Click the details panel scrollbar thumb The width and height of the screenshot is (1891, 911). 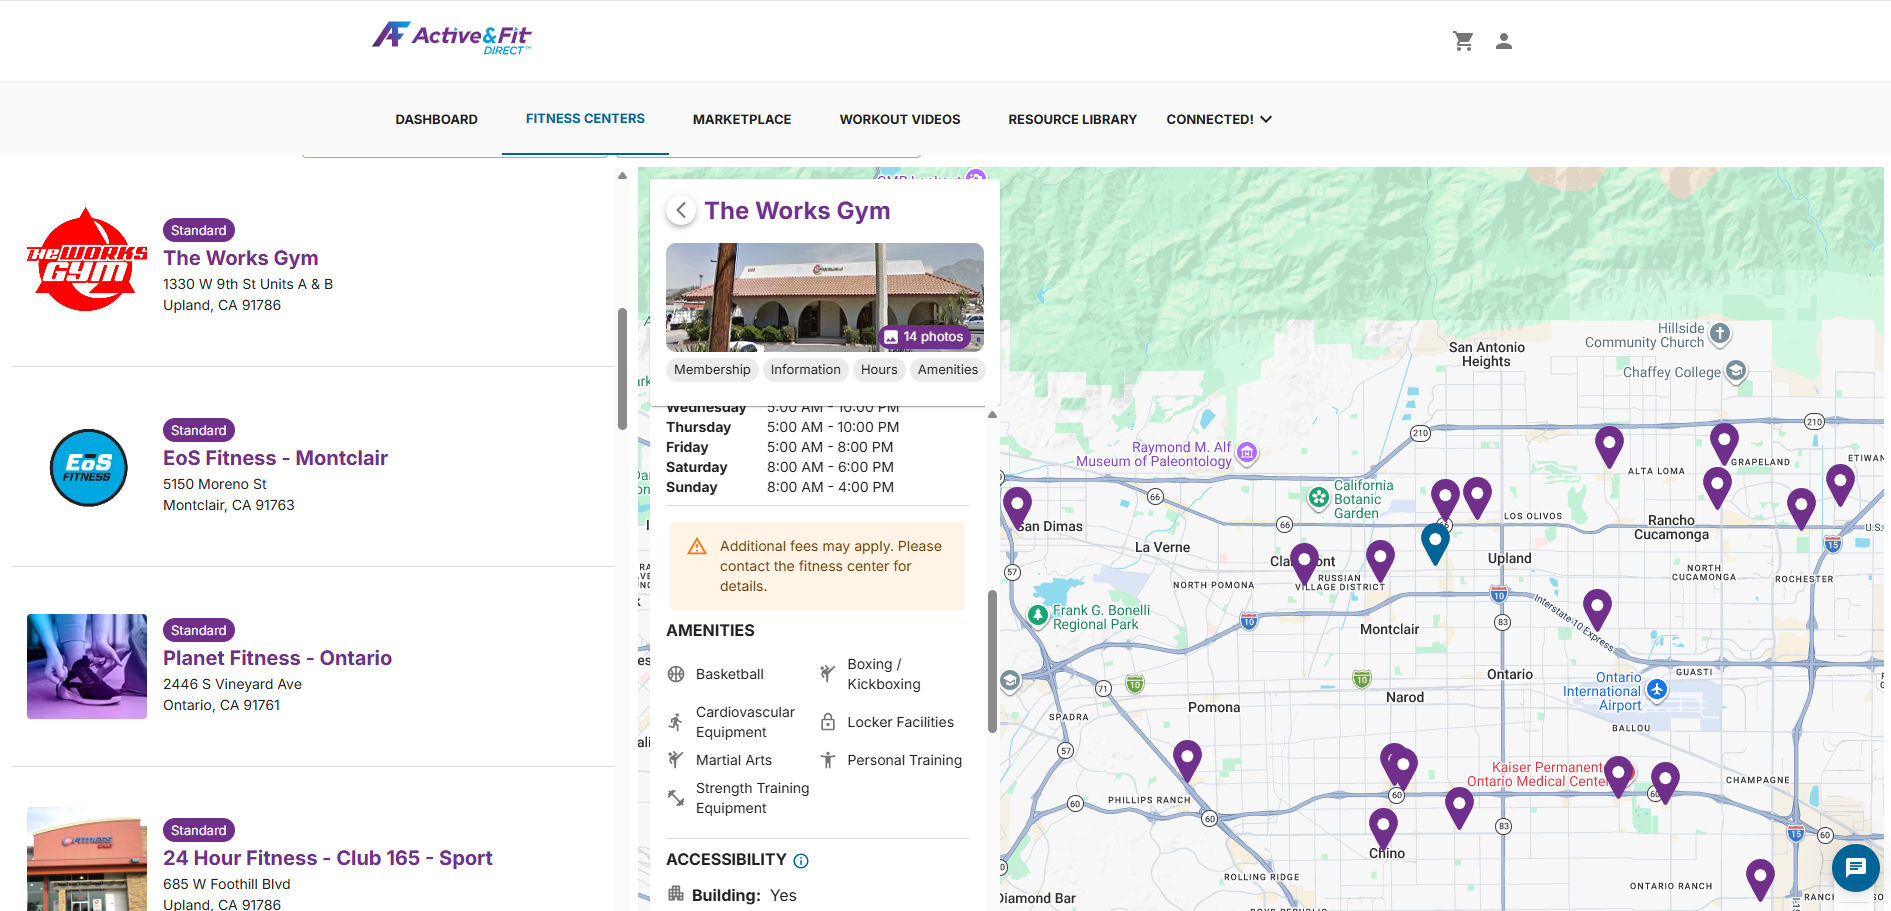point(992,661)
